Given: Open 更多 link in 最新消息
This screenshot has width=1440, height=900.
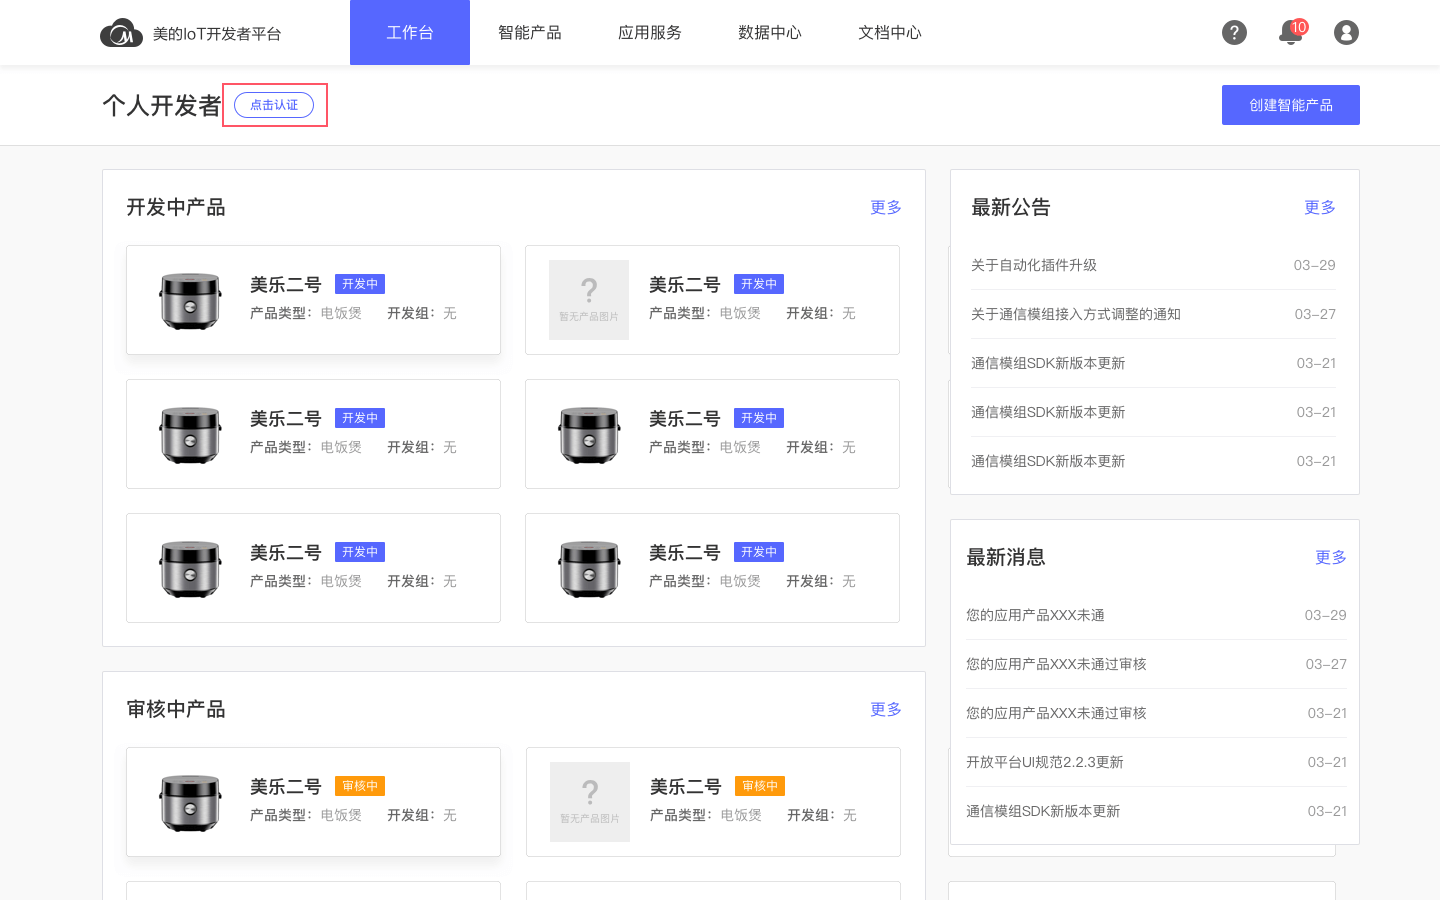Looking at the screenshot, I should pos(1331,557).
